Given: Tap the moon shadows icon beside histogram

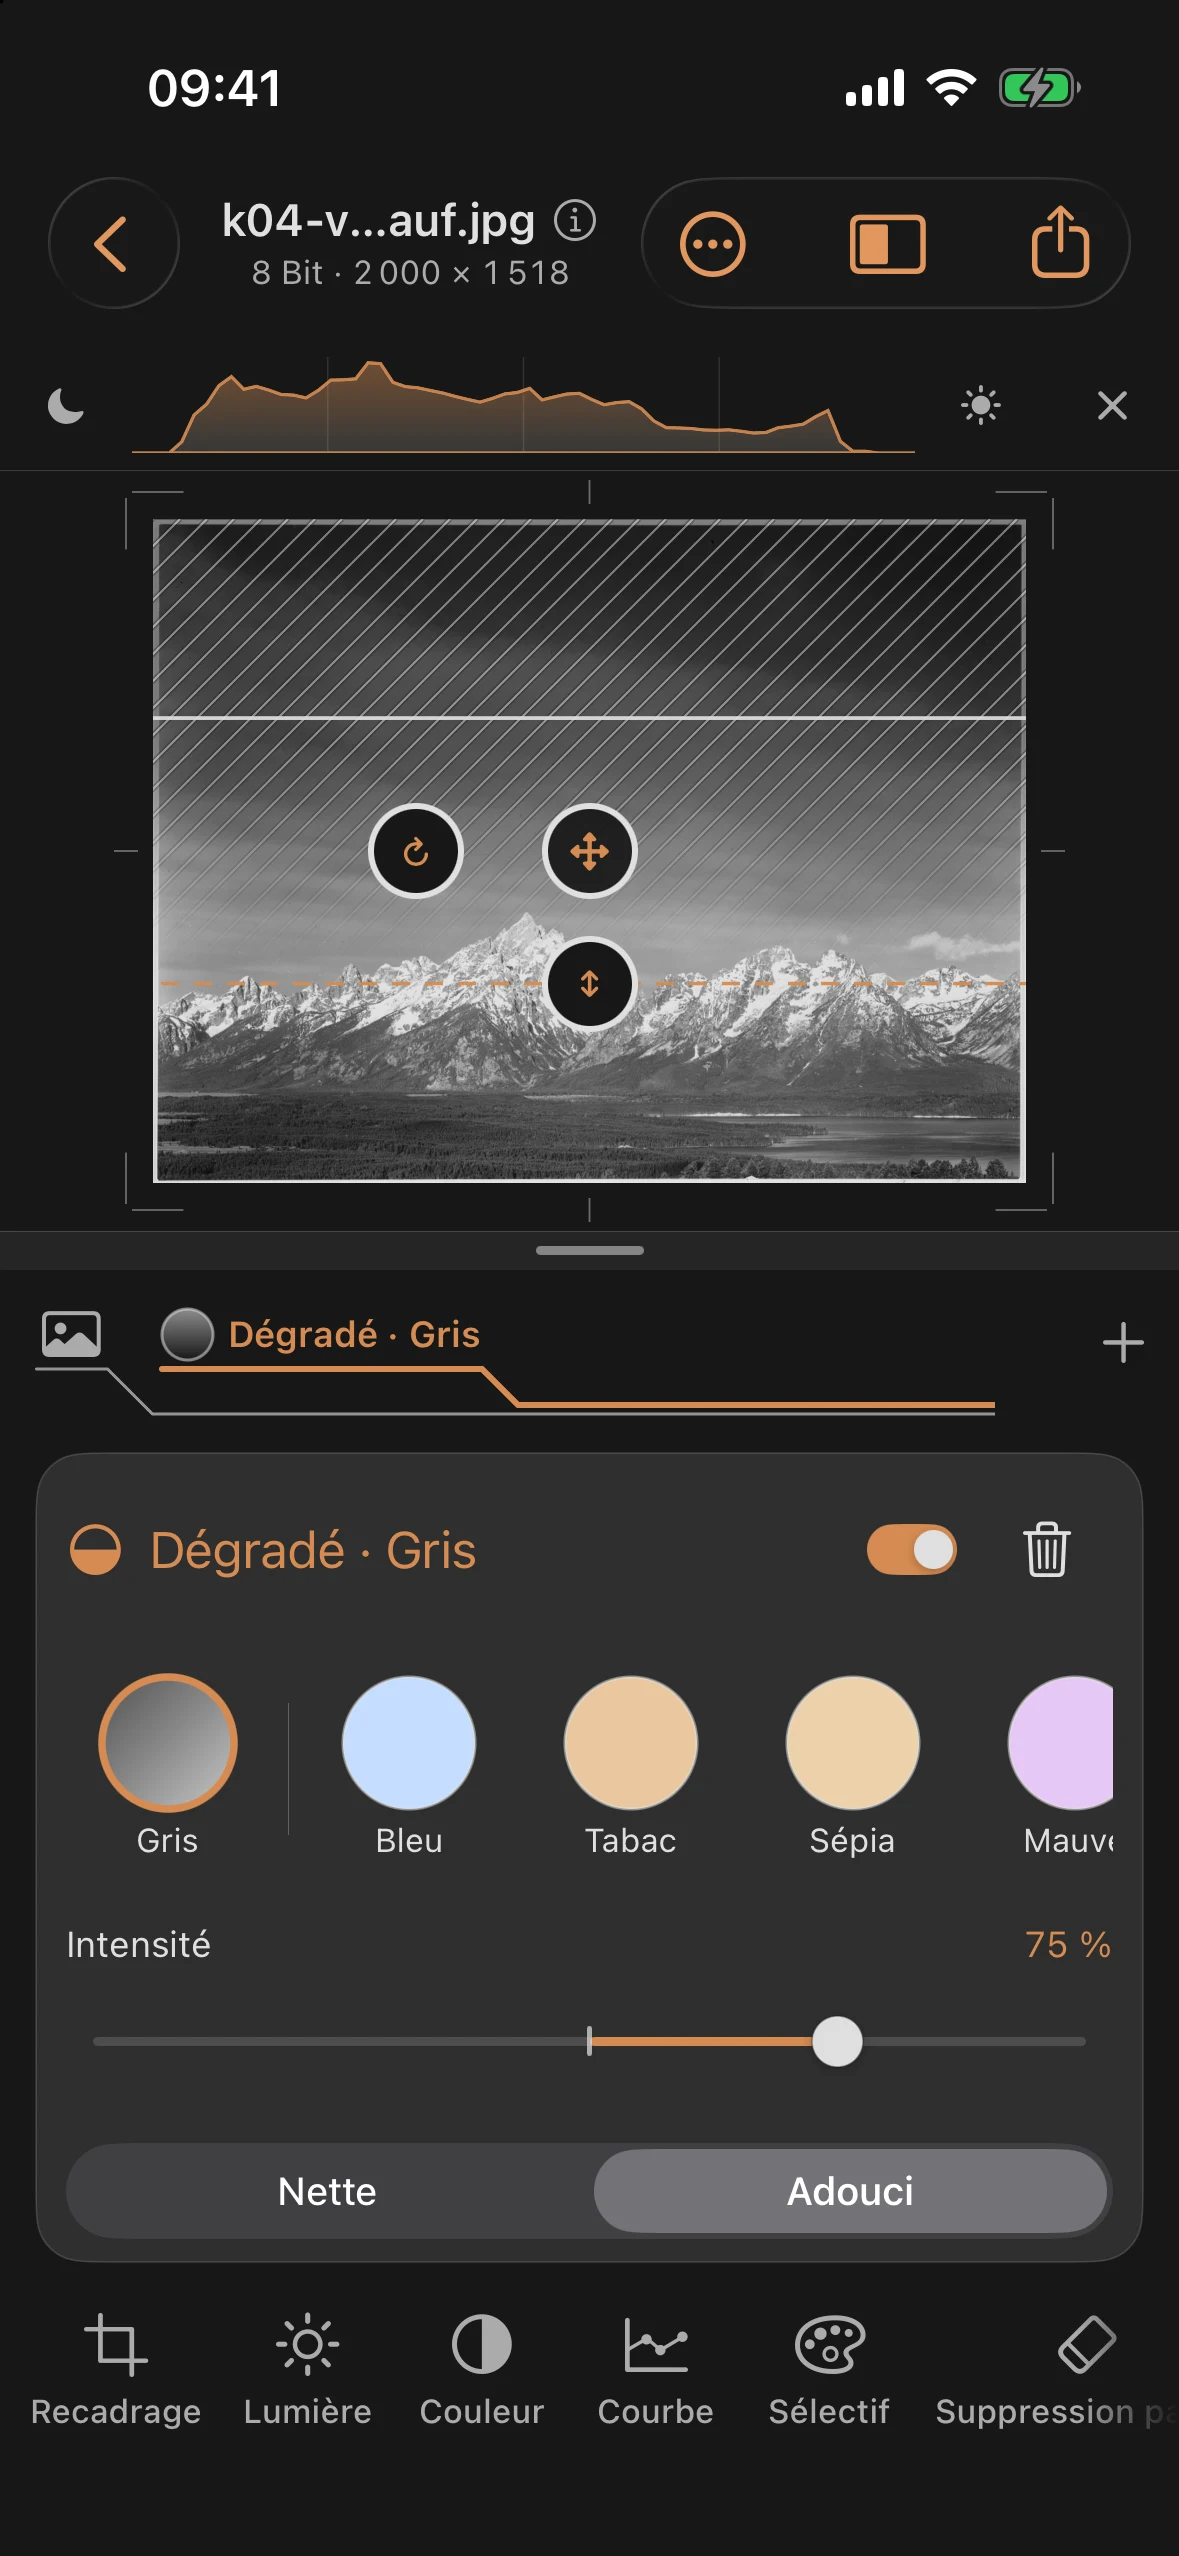Looking at the screenshot, I should pyautogui.click(x=66, y=406).
